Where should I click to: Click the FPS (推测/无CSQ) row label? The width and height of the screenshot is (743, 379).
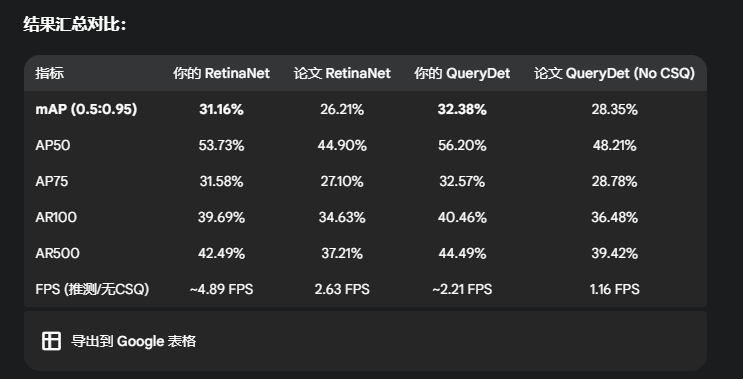pyautogui.click(x=92, y=289)
